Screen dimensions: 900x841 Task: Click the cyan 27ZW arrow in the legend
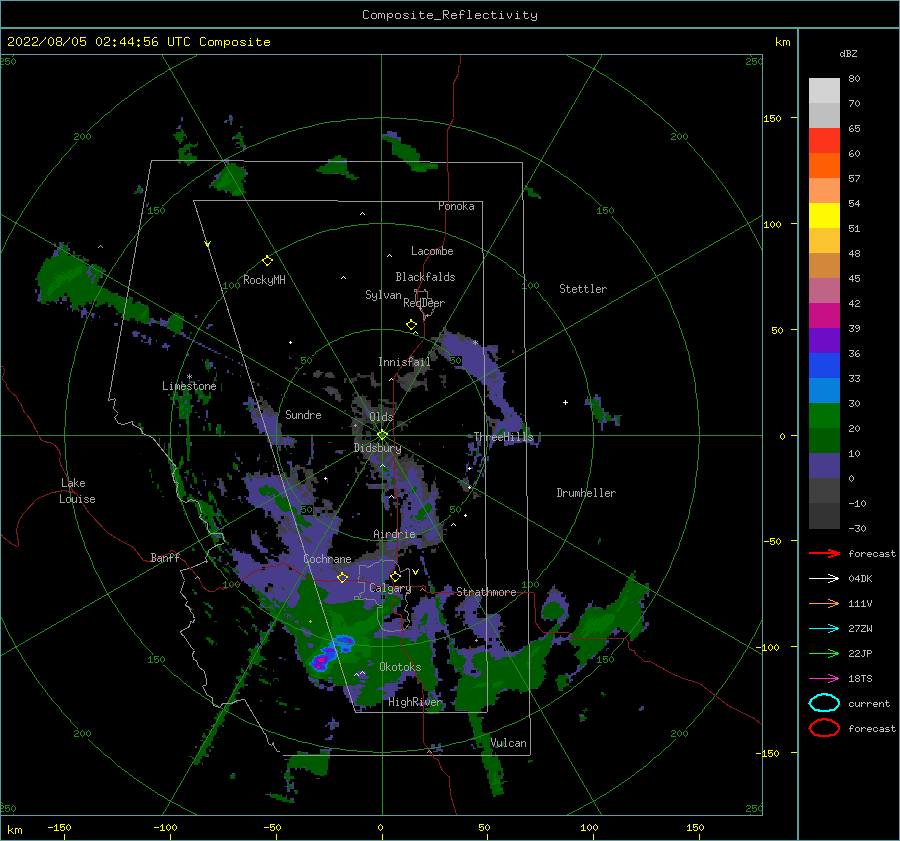click(824, 629)
